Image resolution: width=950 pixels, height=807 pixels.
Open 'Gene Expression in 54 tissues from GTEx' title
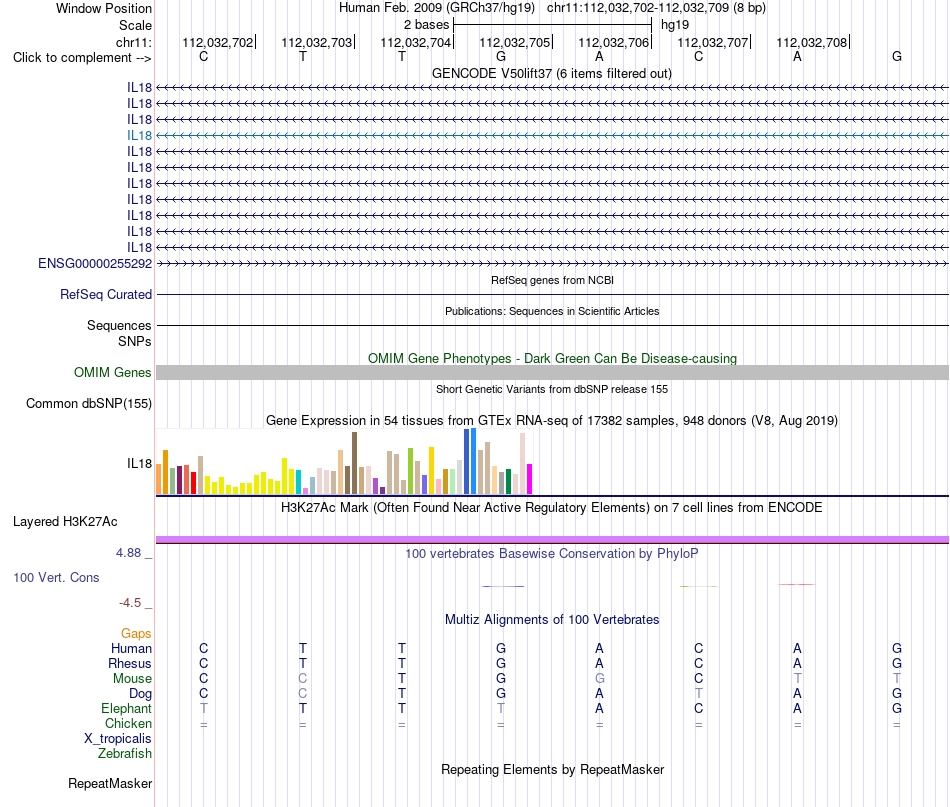pyautogui.click(x=552, y=420)
